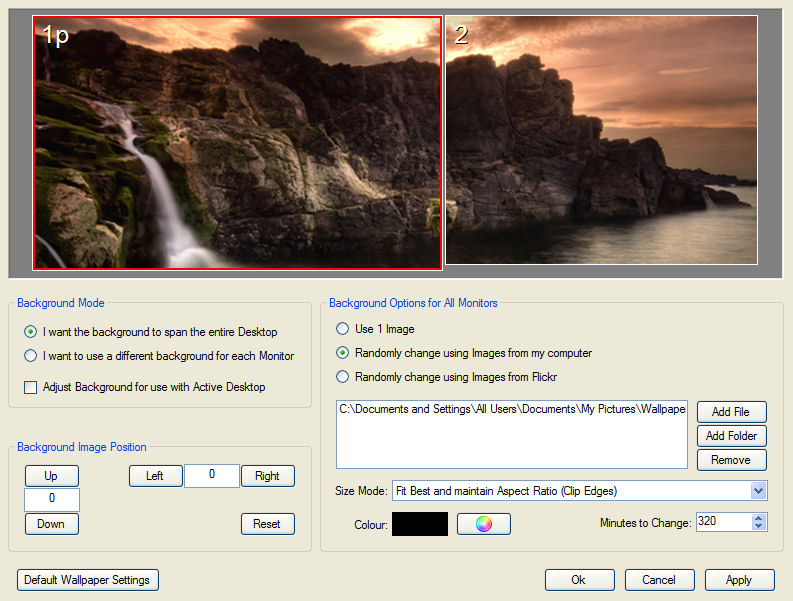
Task: Open Default Wallpaper Settings
Action: [x=88, y=580]
